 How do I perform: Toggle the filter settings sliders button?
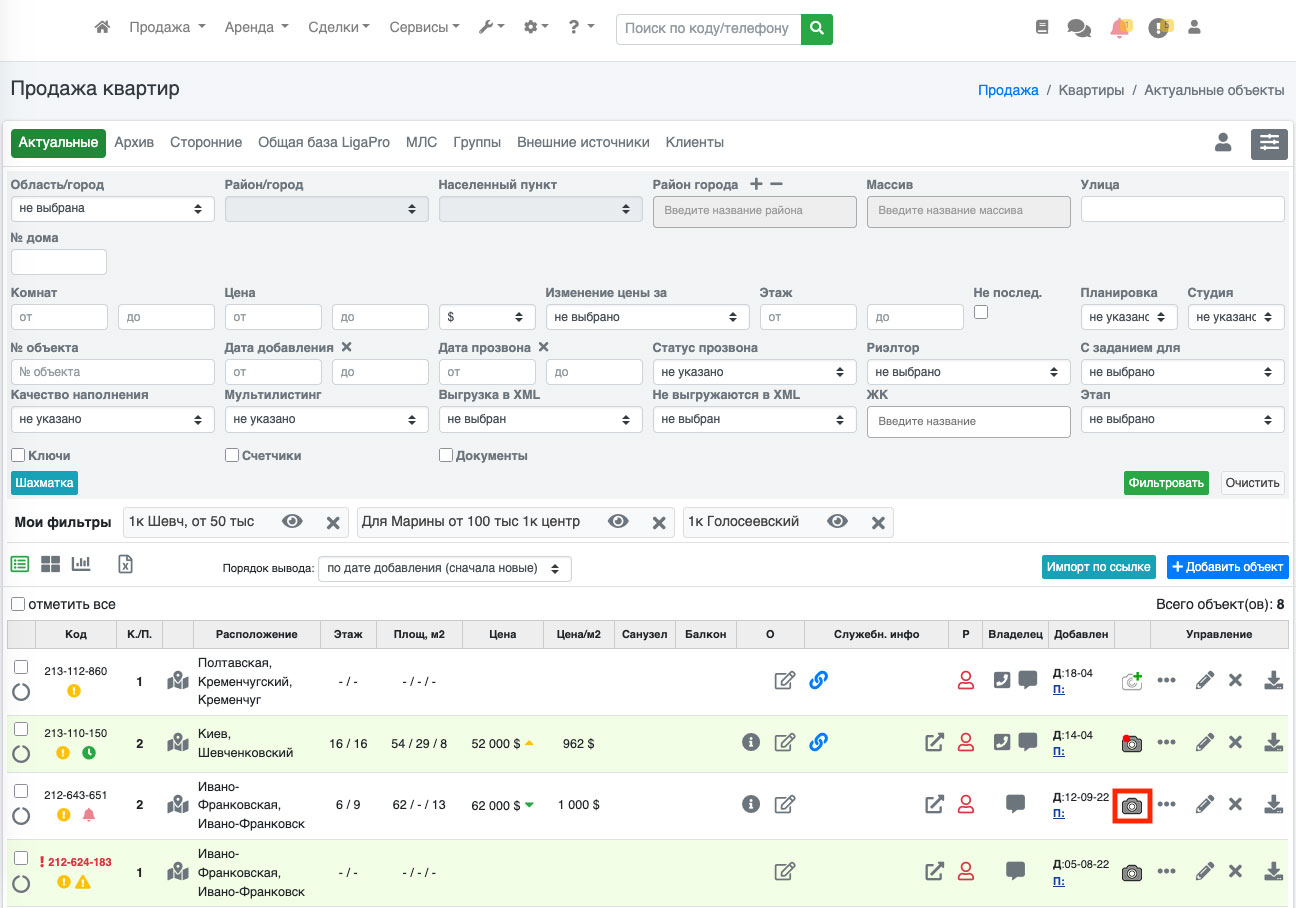[1269, 144]
